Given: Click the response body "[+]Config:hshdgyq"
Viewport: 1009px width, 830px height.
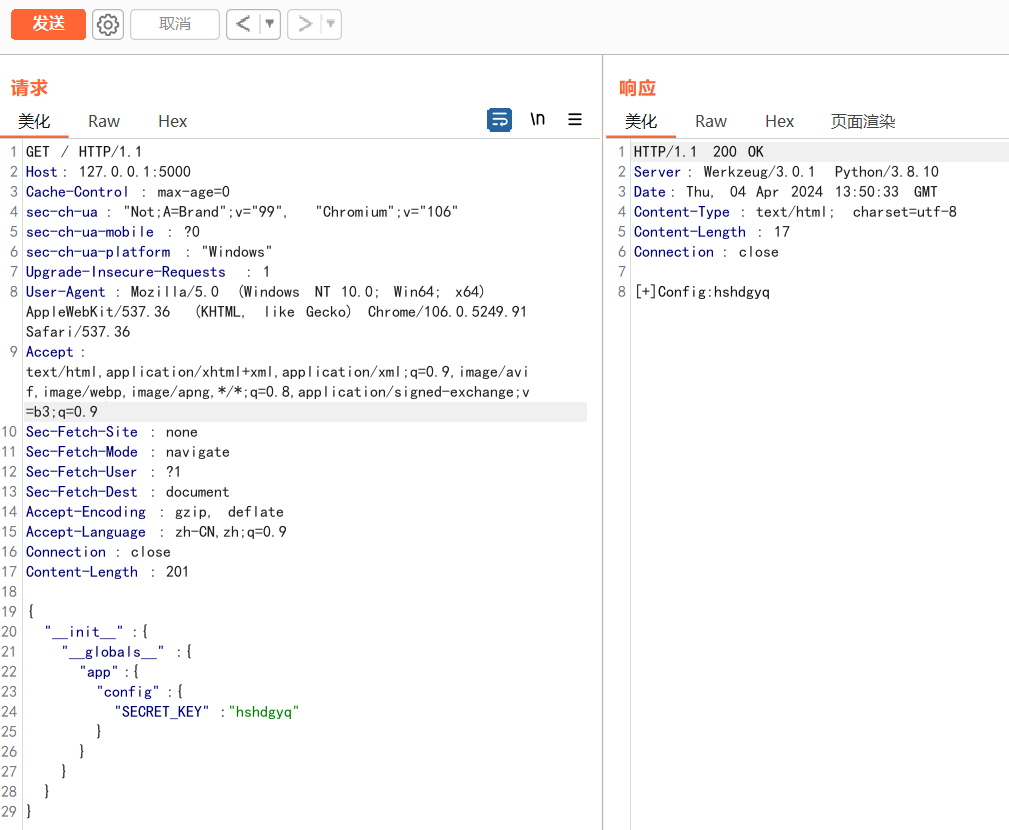Looking at the screenshot, I should pos(702,291).
